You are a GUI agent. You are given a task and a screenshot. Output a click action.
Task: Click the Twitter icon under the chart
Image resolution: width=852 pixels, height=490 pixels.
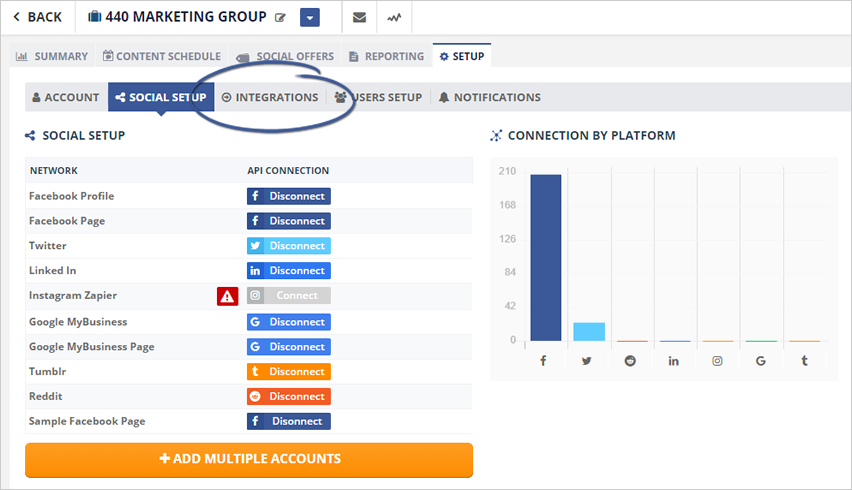588,360
